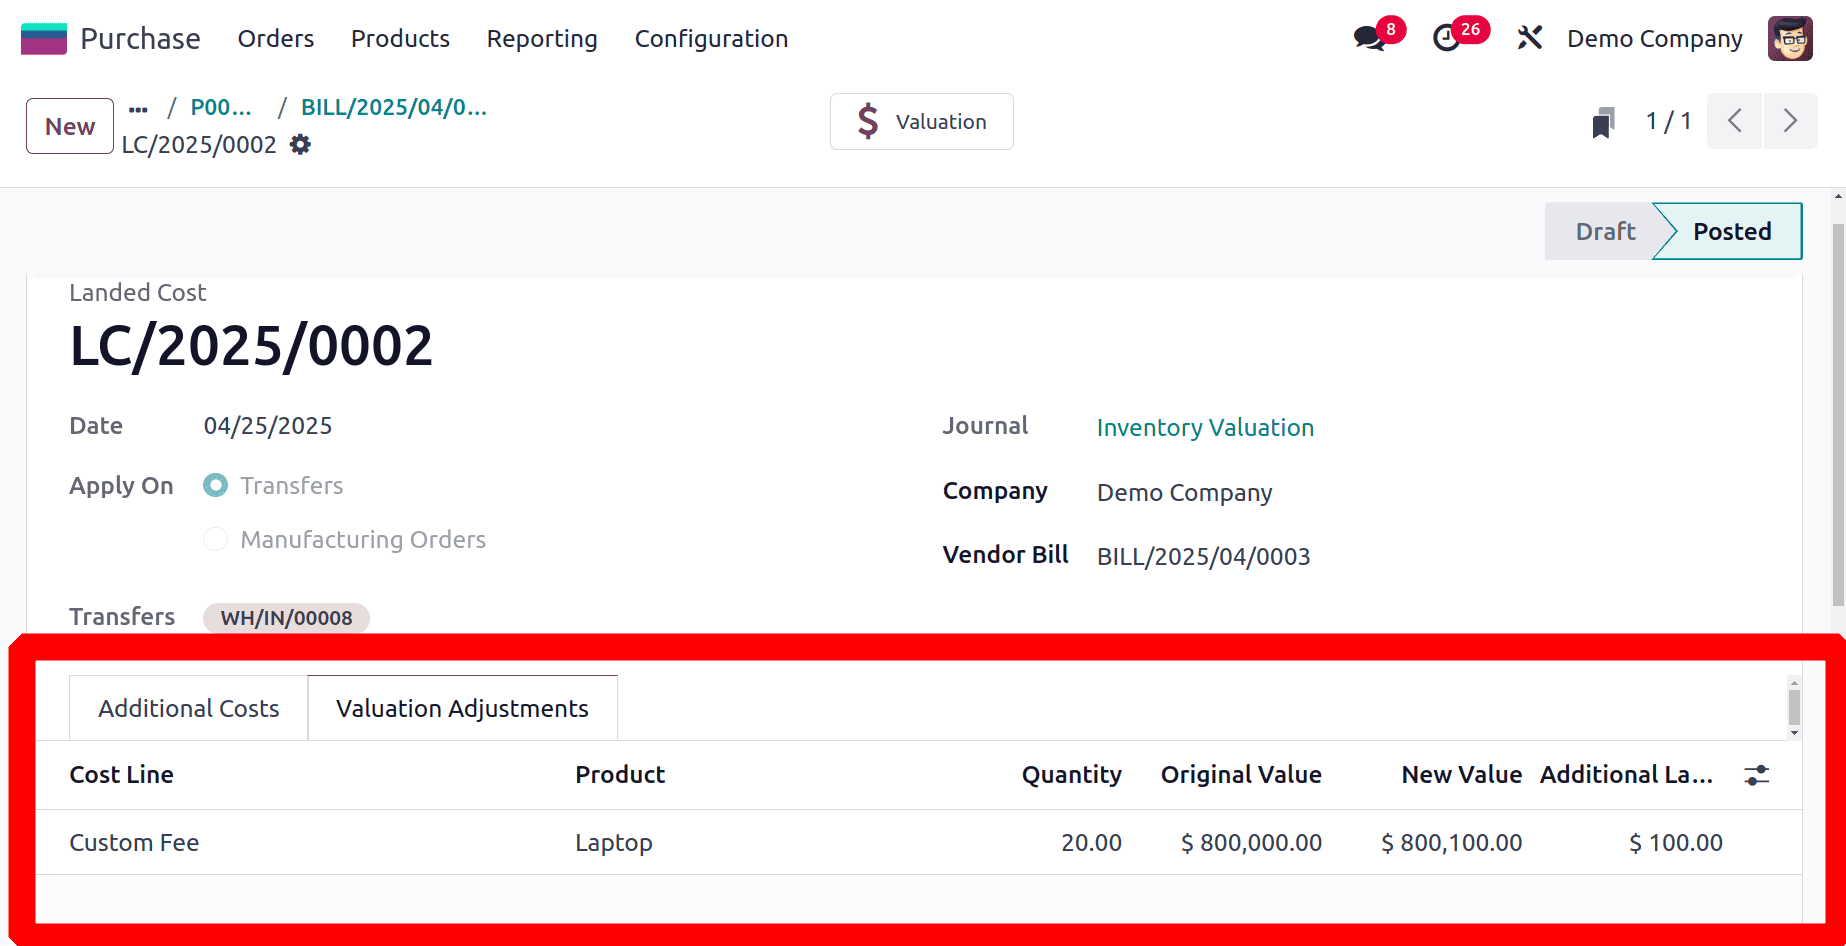Click the bookmark icon near the pager

click(x=1603, y=123)
